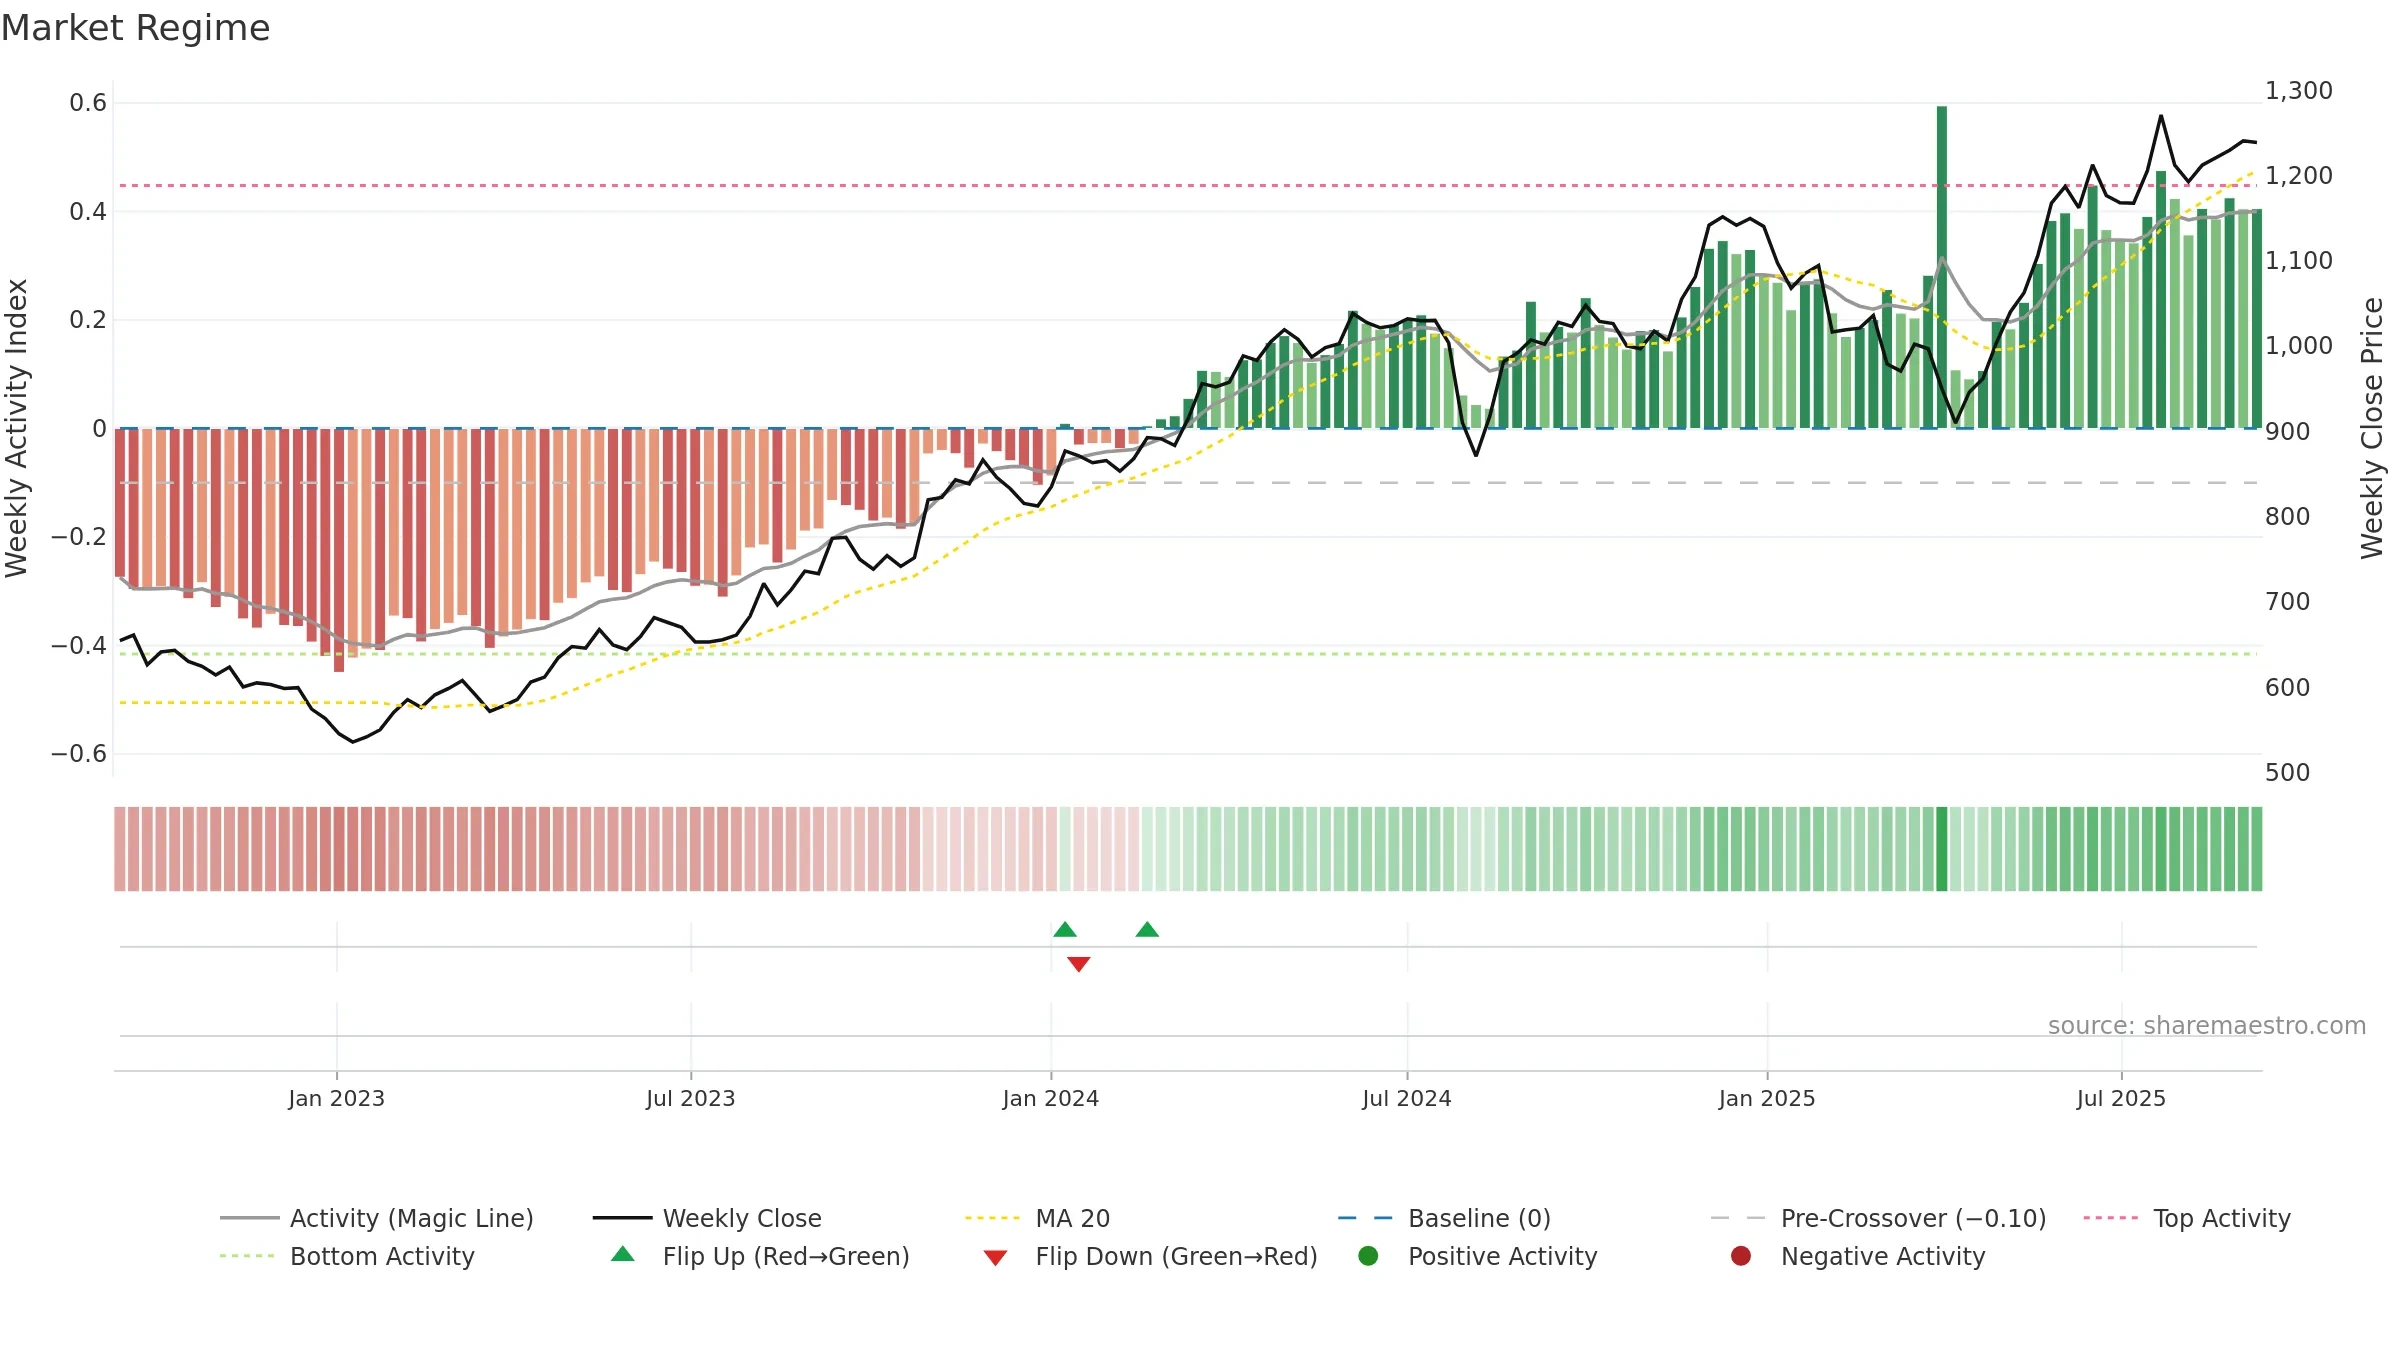Click the Market Regime chart title

[135, 28]
